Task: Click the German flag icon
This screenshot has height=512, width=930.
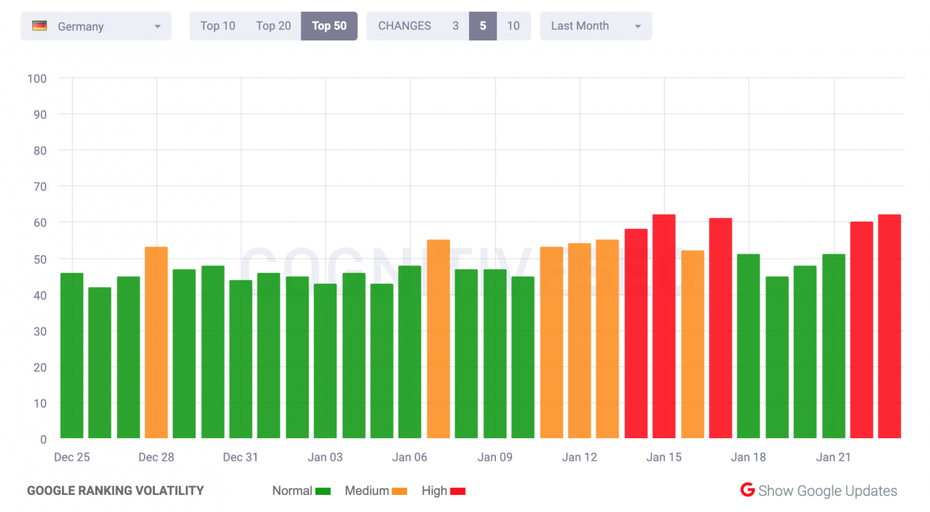Action: (40, 26)
